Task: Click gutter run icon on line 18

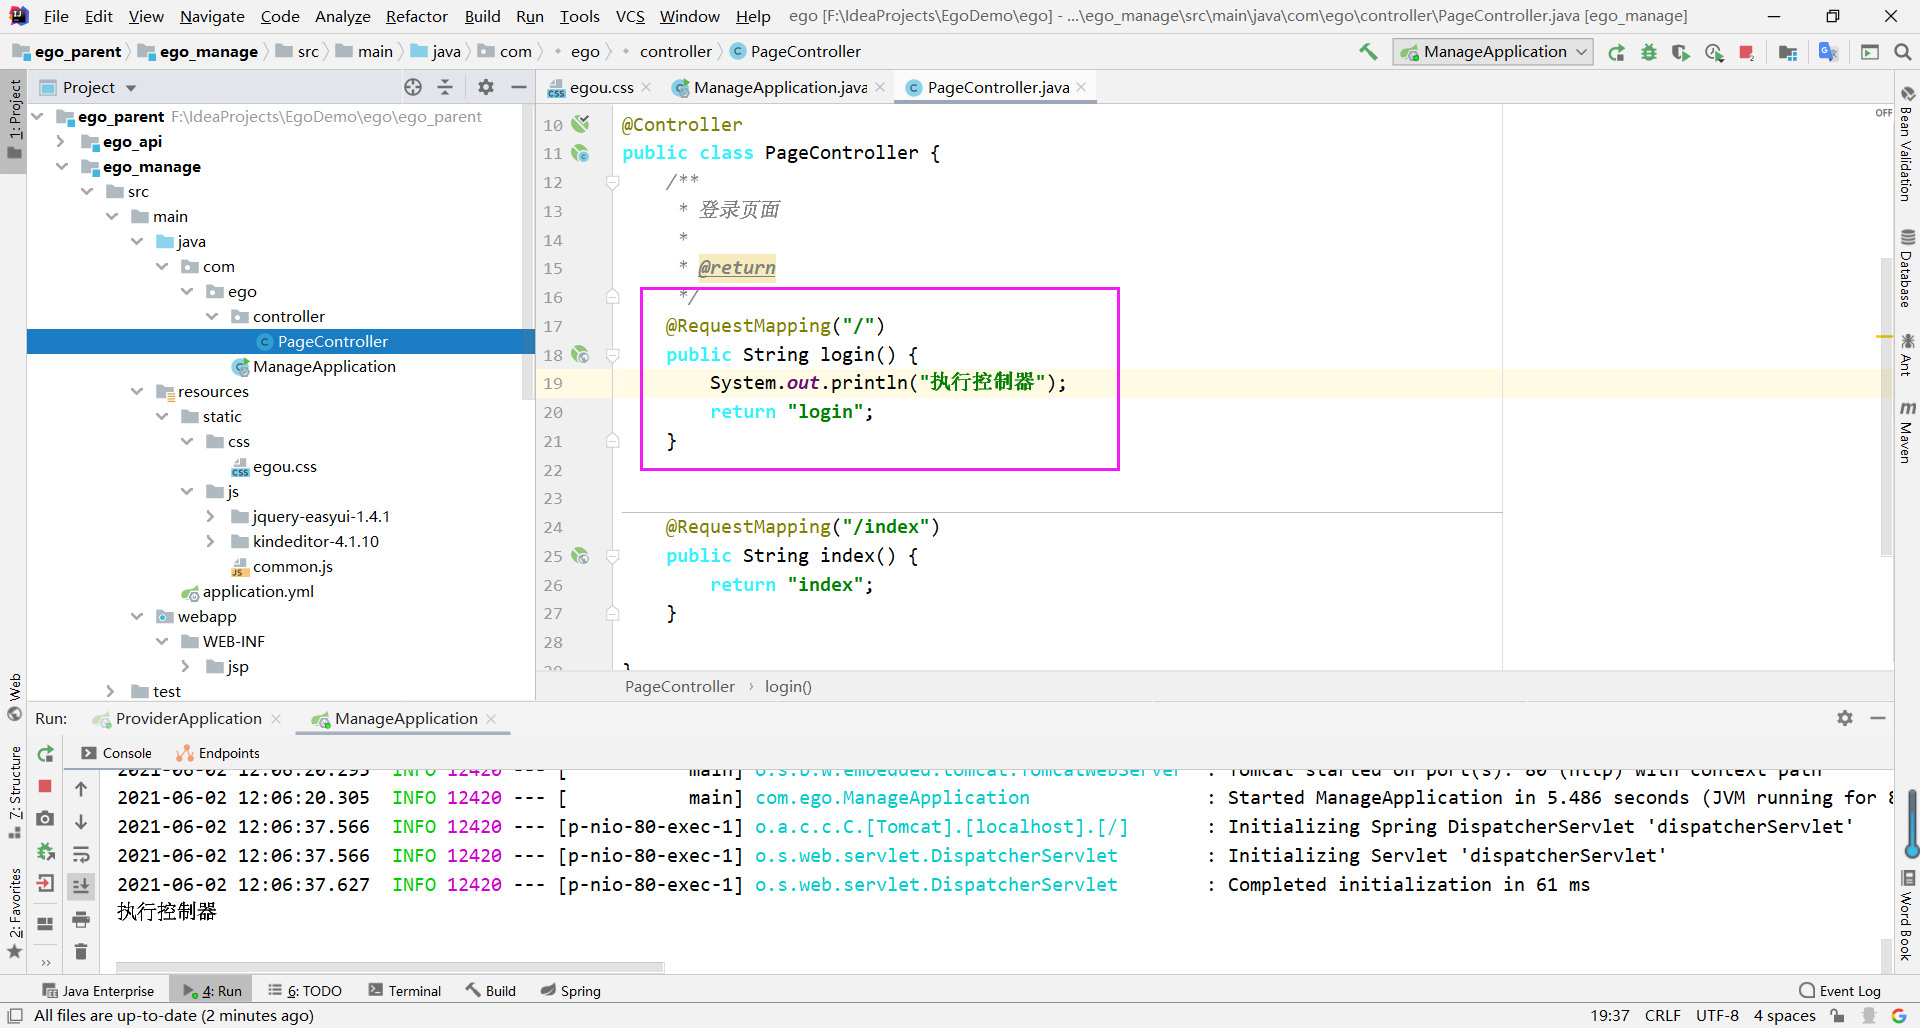Action: pos(580,355)
